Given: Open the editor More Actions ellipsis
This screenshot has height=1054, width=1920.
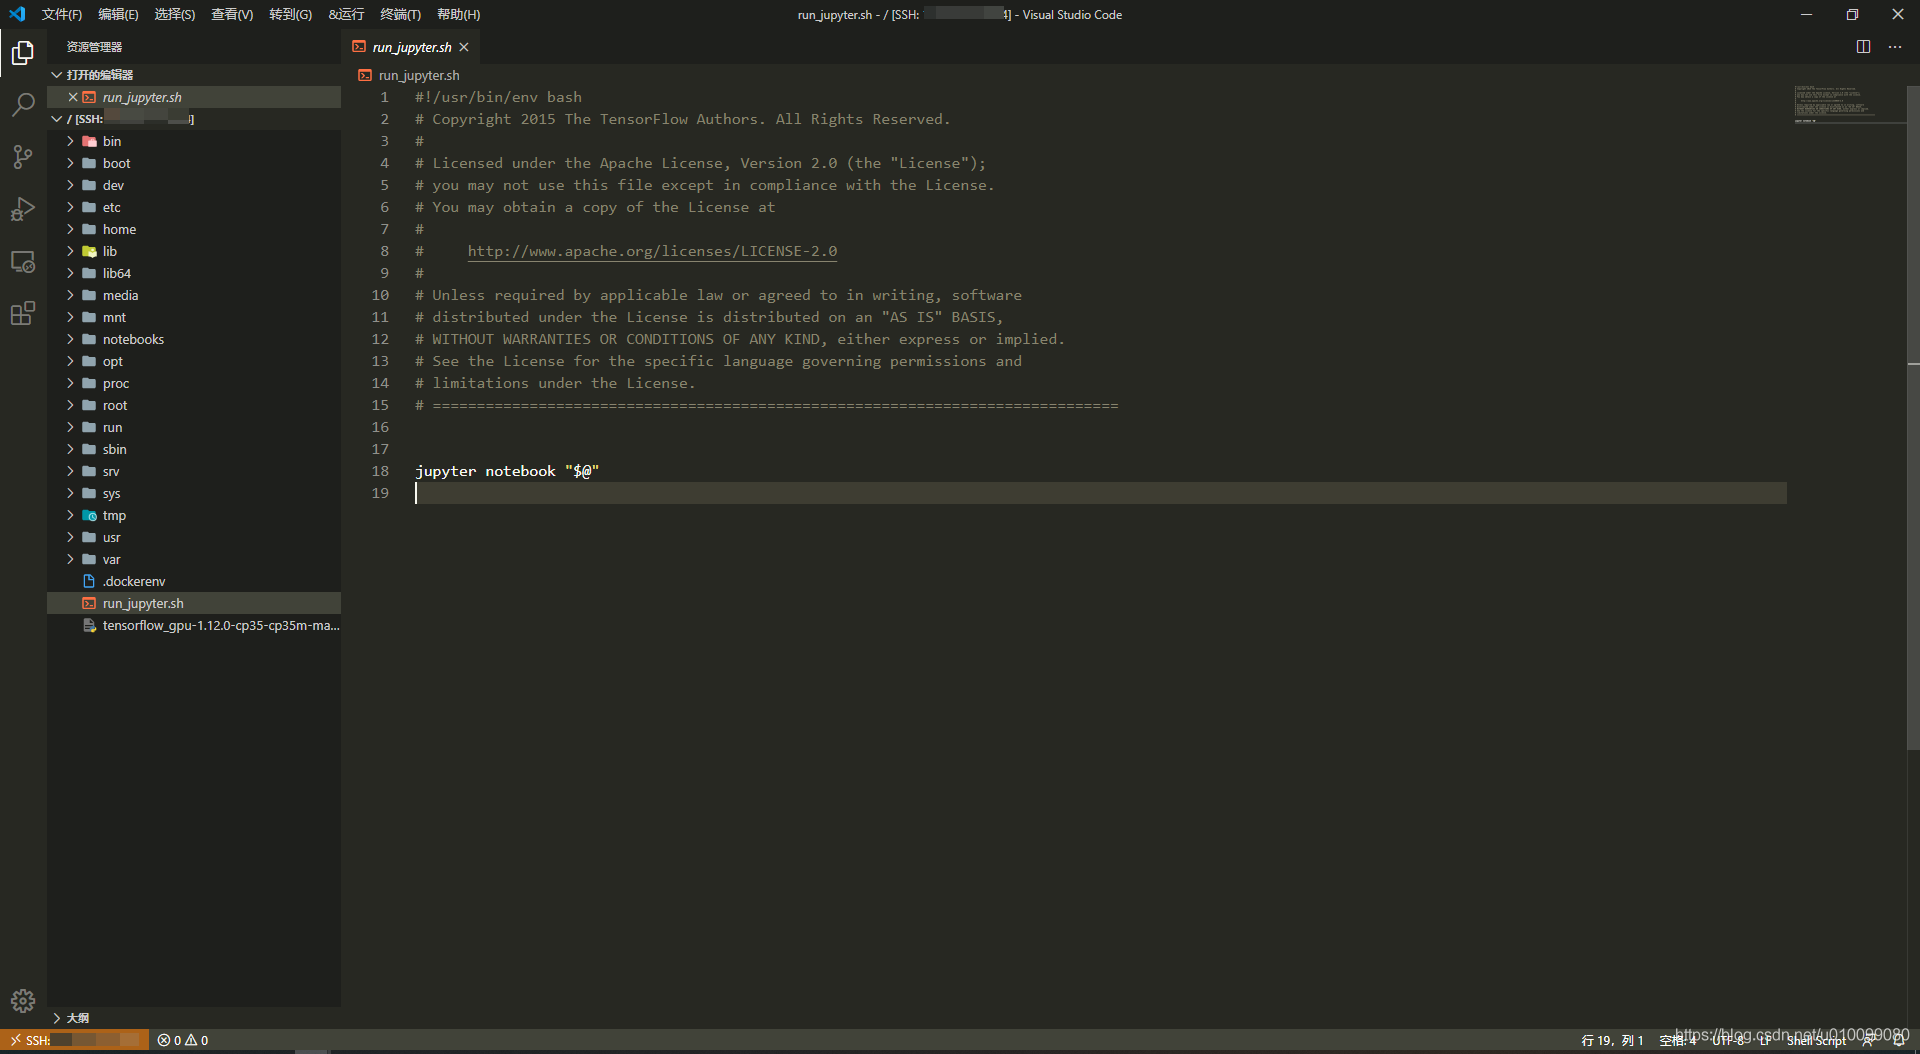Looking at the screenshot, I should pos(1895,47).
